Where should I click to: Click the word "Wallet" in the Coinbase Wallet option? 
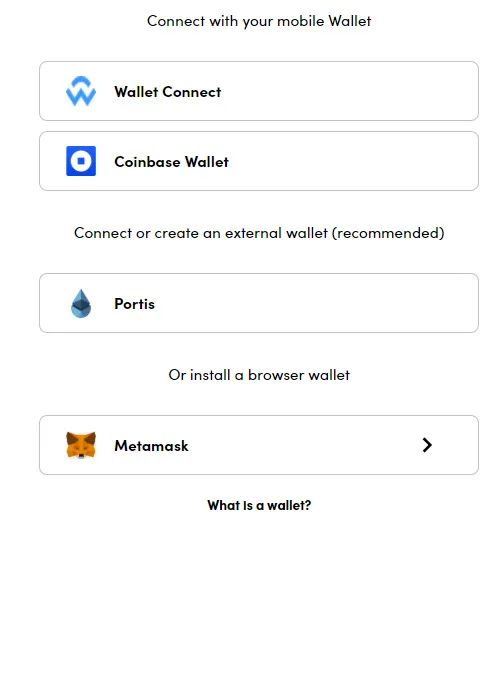(x=207, y=162)
